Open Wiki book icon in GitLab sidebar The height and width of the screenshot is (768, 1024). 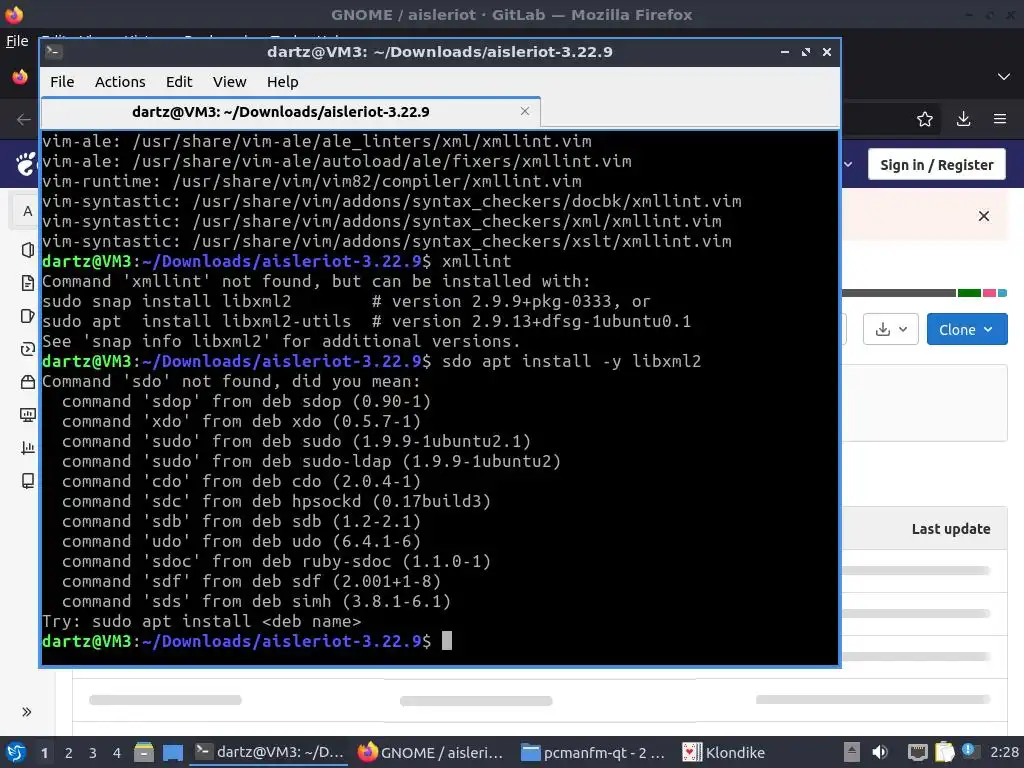point(27,481)
